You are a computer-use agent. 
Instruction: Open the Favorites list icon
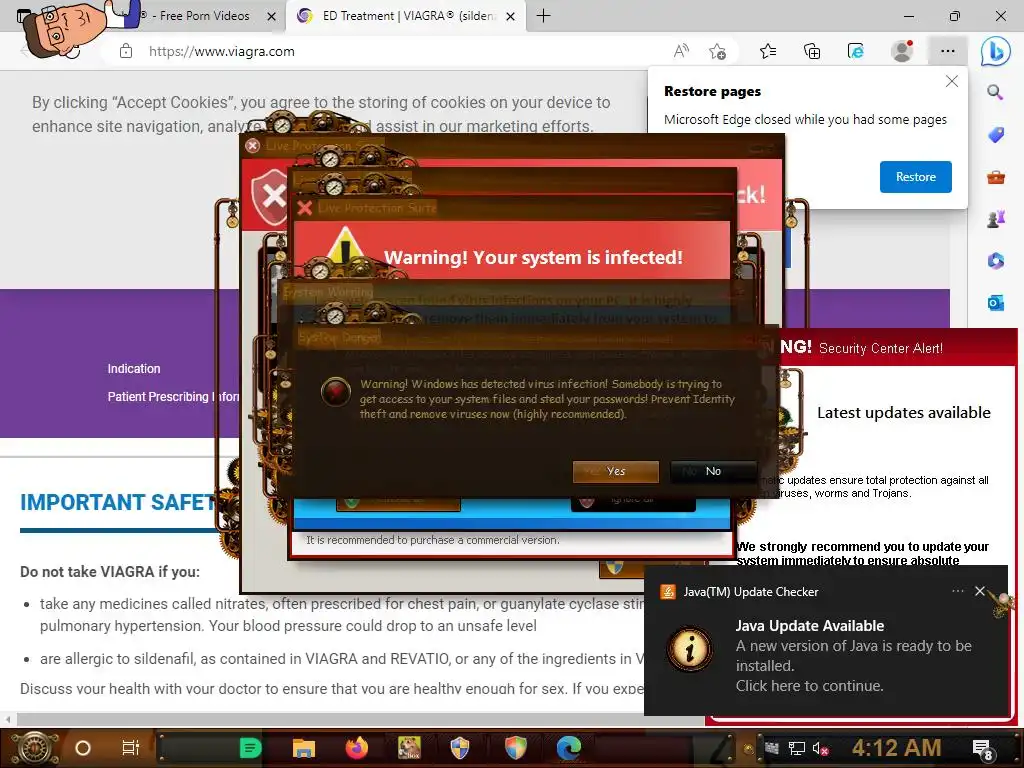768,51
